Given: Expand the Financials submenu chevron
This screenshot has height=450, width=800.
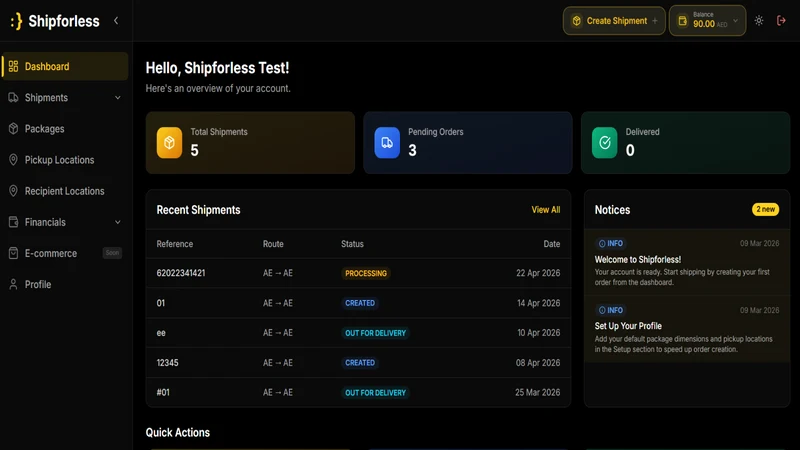Looking at the screenshot, I should (x=118, y=222).
